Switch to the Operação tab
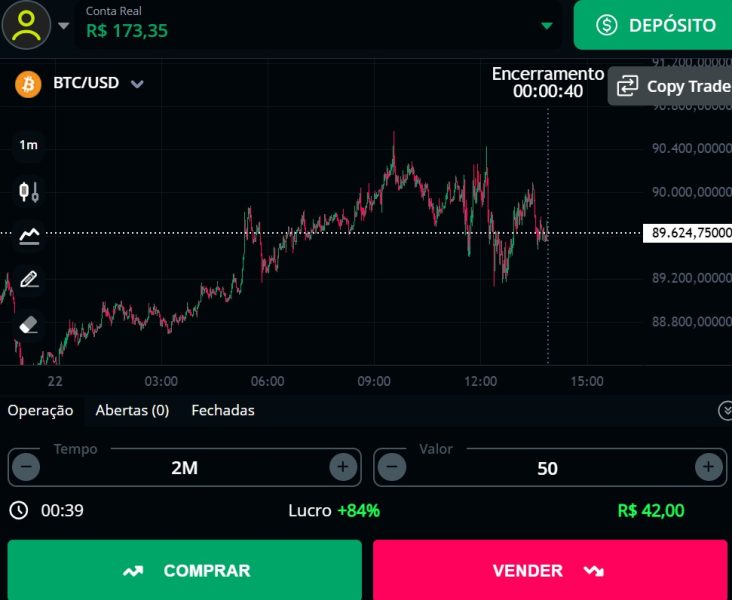The height and width of the screenshot is (600, 732). pos(40,410)
